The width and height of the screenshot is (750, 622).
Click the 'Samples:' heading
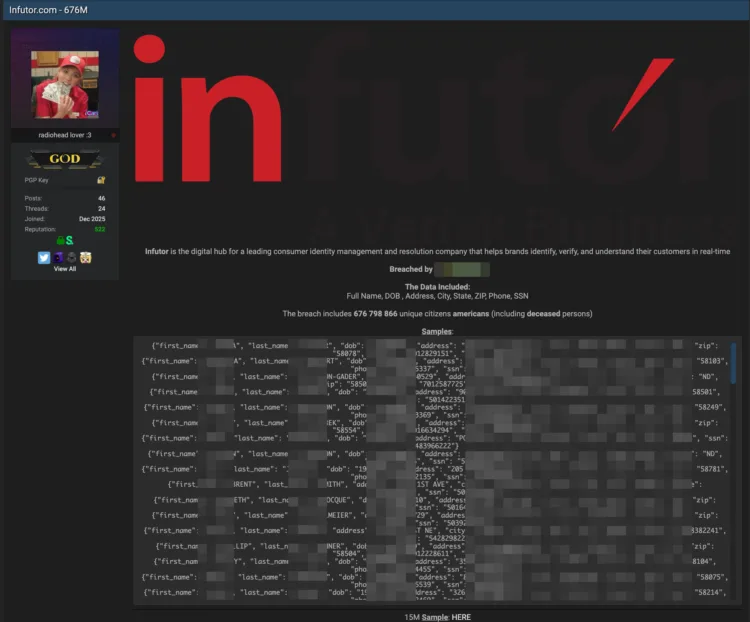(x=437, y=331)
